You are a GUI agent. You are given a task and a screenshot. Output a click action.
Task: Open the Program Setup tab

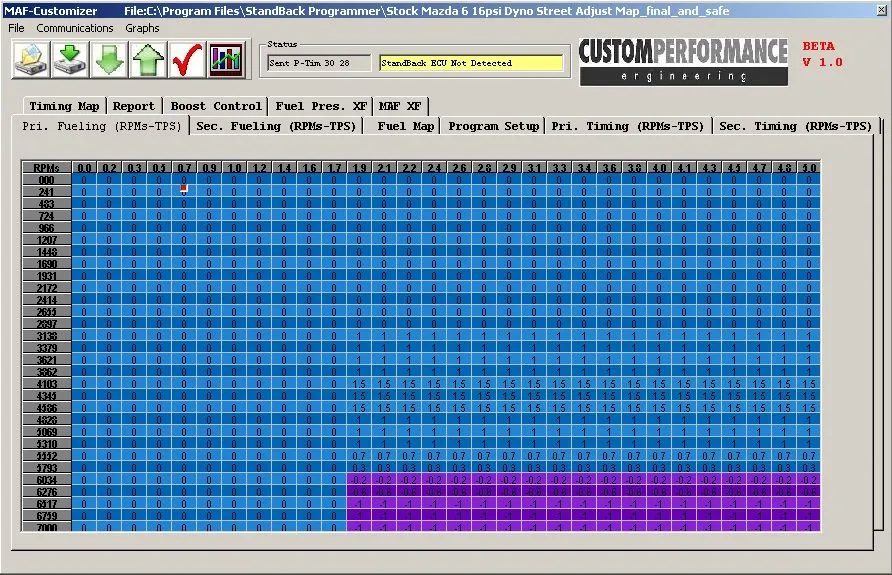494,126
